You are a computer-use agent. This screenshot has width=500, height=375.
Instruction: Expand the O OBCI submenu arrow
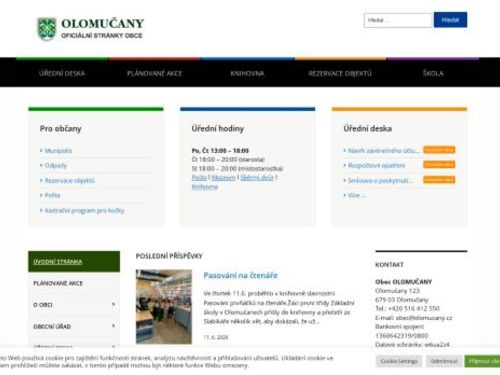(x=114, y=304)
